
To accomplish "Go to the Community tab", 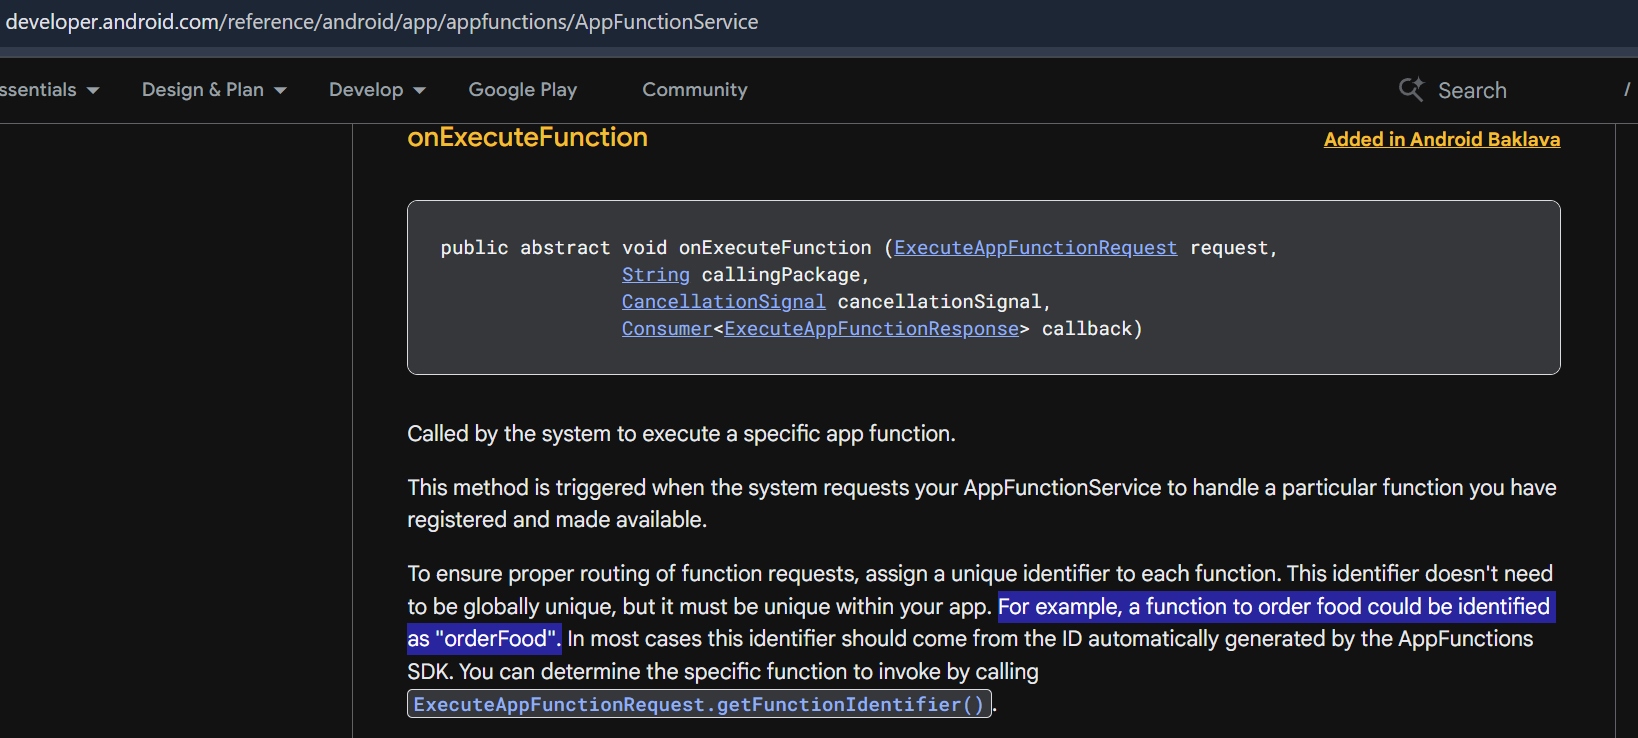I will 694,90.
